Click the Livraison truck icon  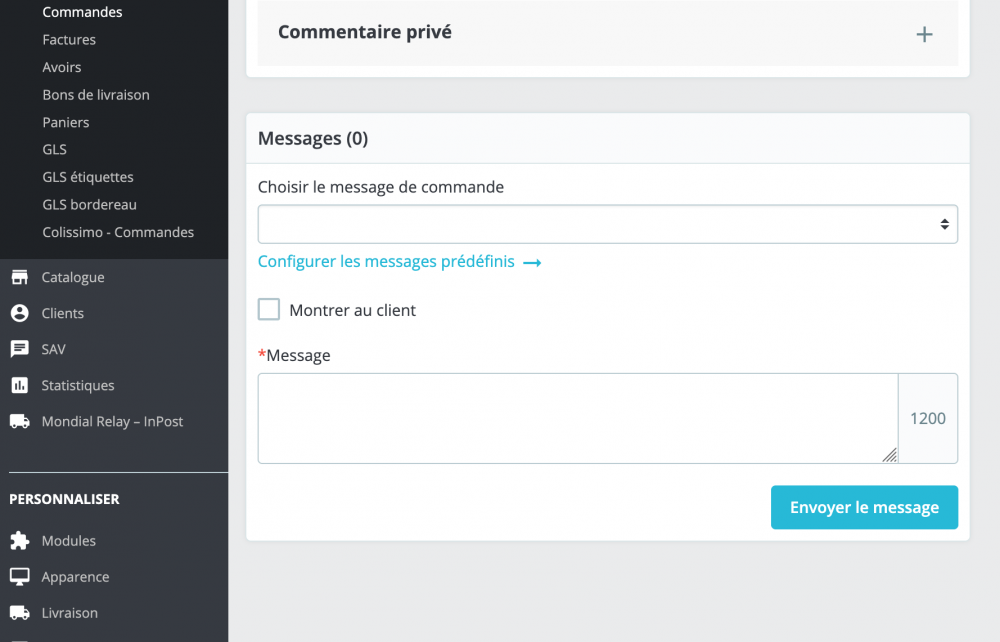coord(19,613)
